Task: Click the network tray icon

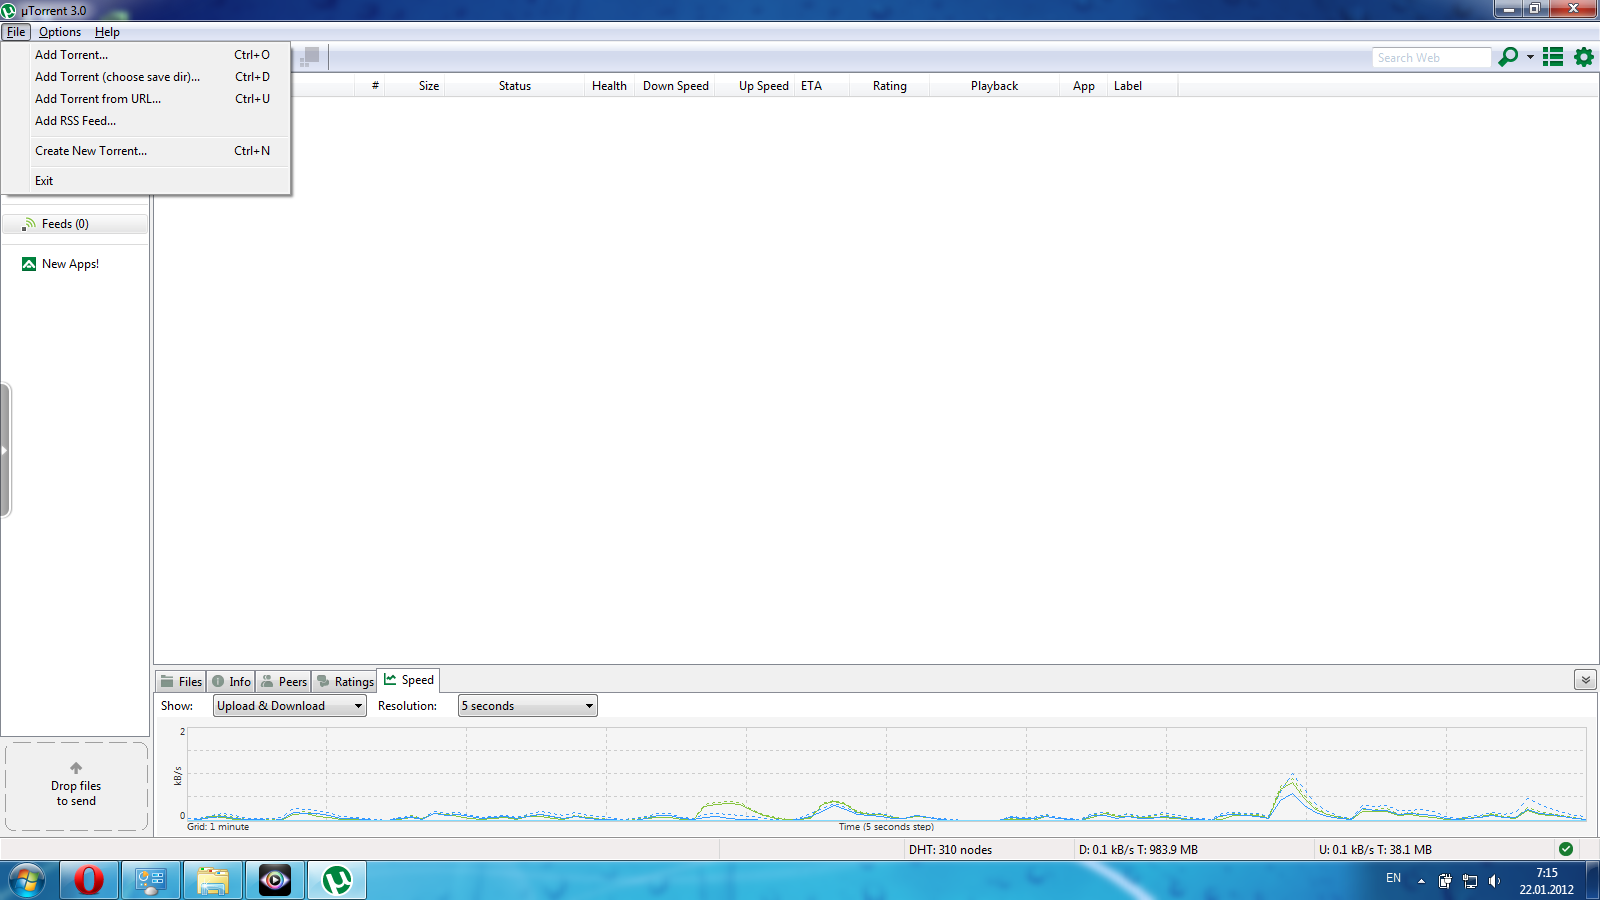Action: (1470, 881)
